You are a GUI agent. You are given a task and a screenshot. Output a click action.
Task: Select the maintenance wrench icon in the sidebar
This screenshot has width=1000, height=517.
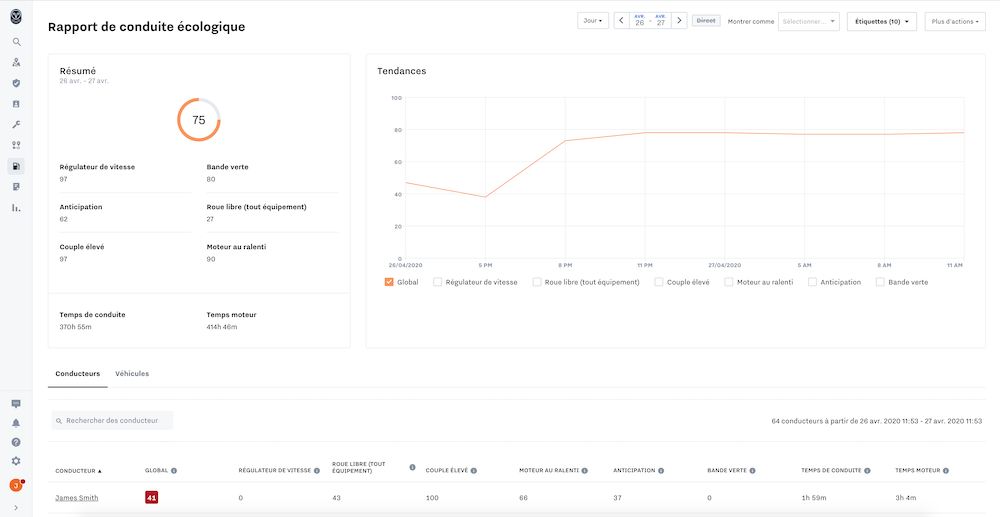17,124
